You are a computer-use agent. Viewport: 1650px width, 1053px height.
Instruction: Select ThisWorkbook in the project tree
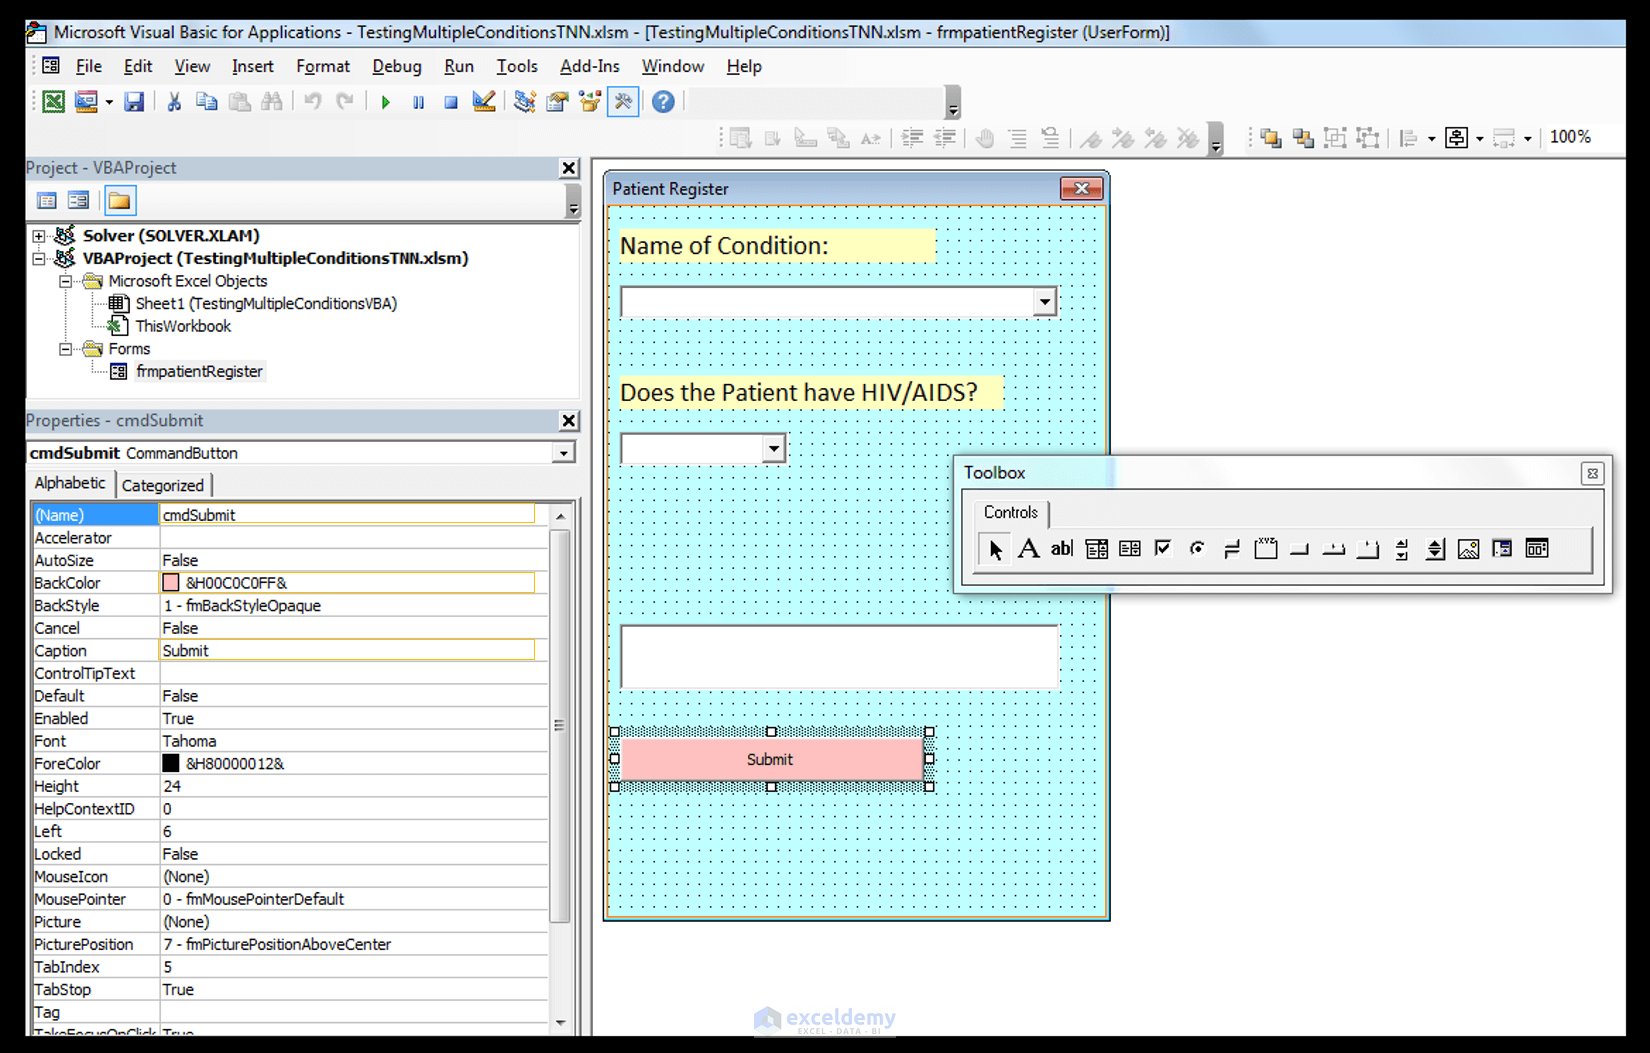[x=183, y=327]
